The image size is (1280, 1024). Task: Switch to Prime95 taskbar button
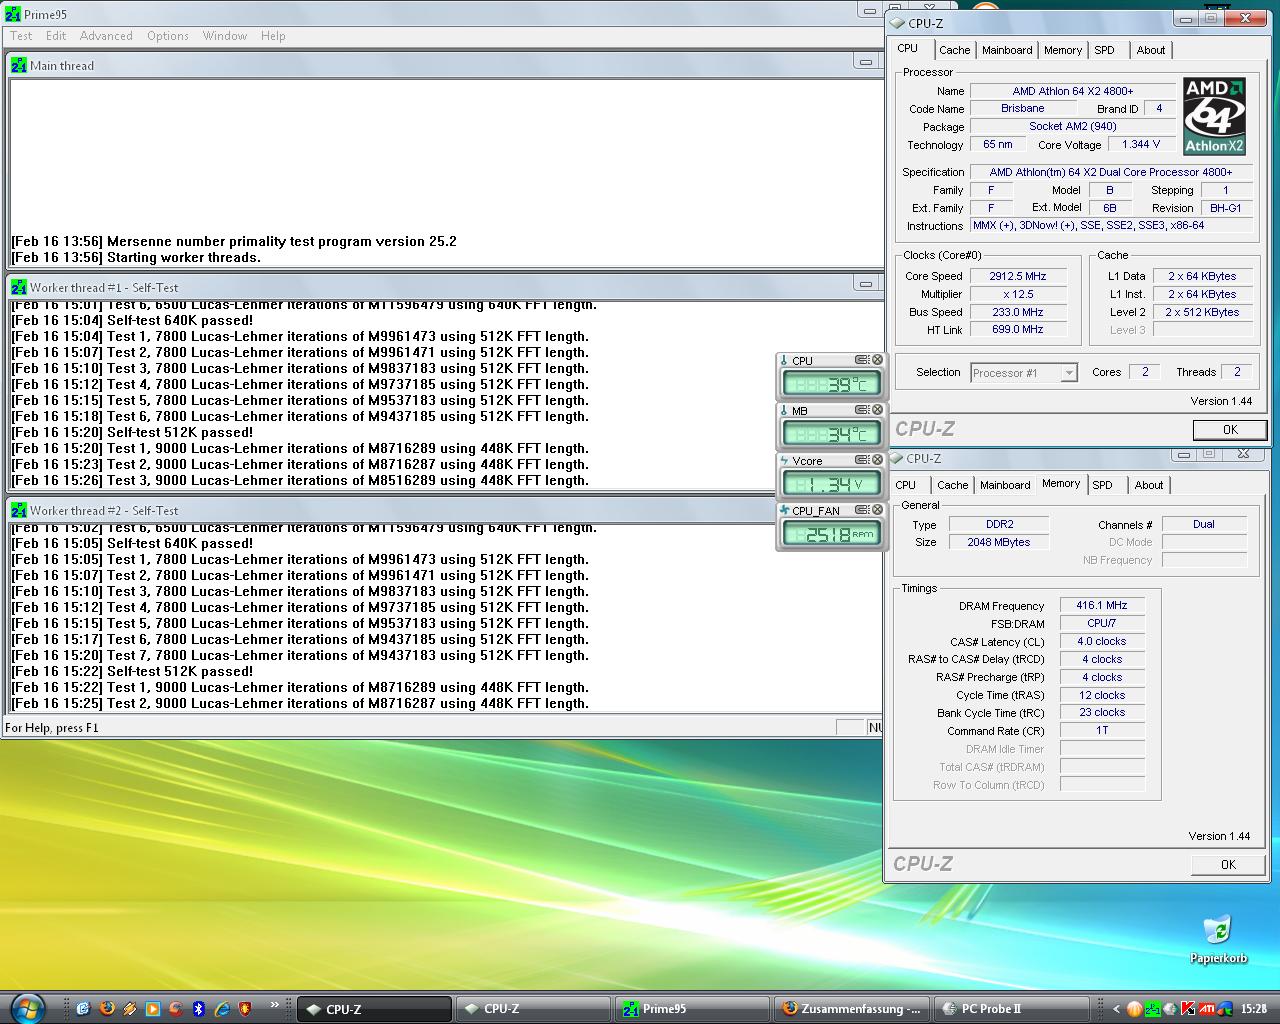point(692,1009)
